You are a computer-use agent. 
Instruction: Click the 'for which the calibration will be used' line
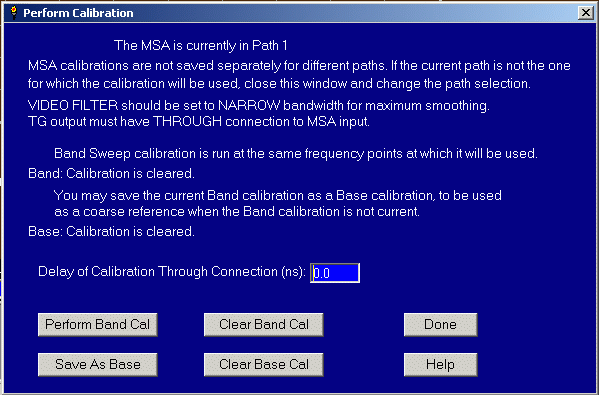[x=279, y=84]
